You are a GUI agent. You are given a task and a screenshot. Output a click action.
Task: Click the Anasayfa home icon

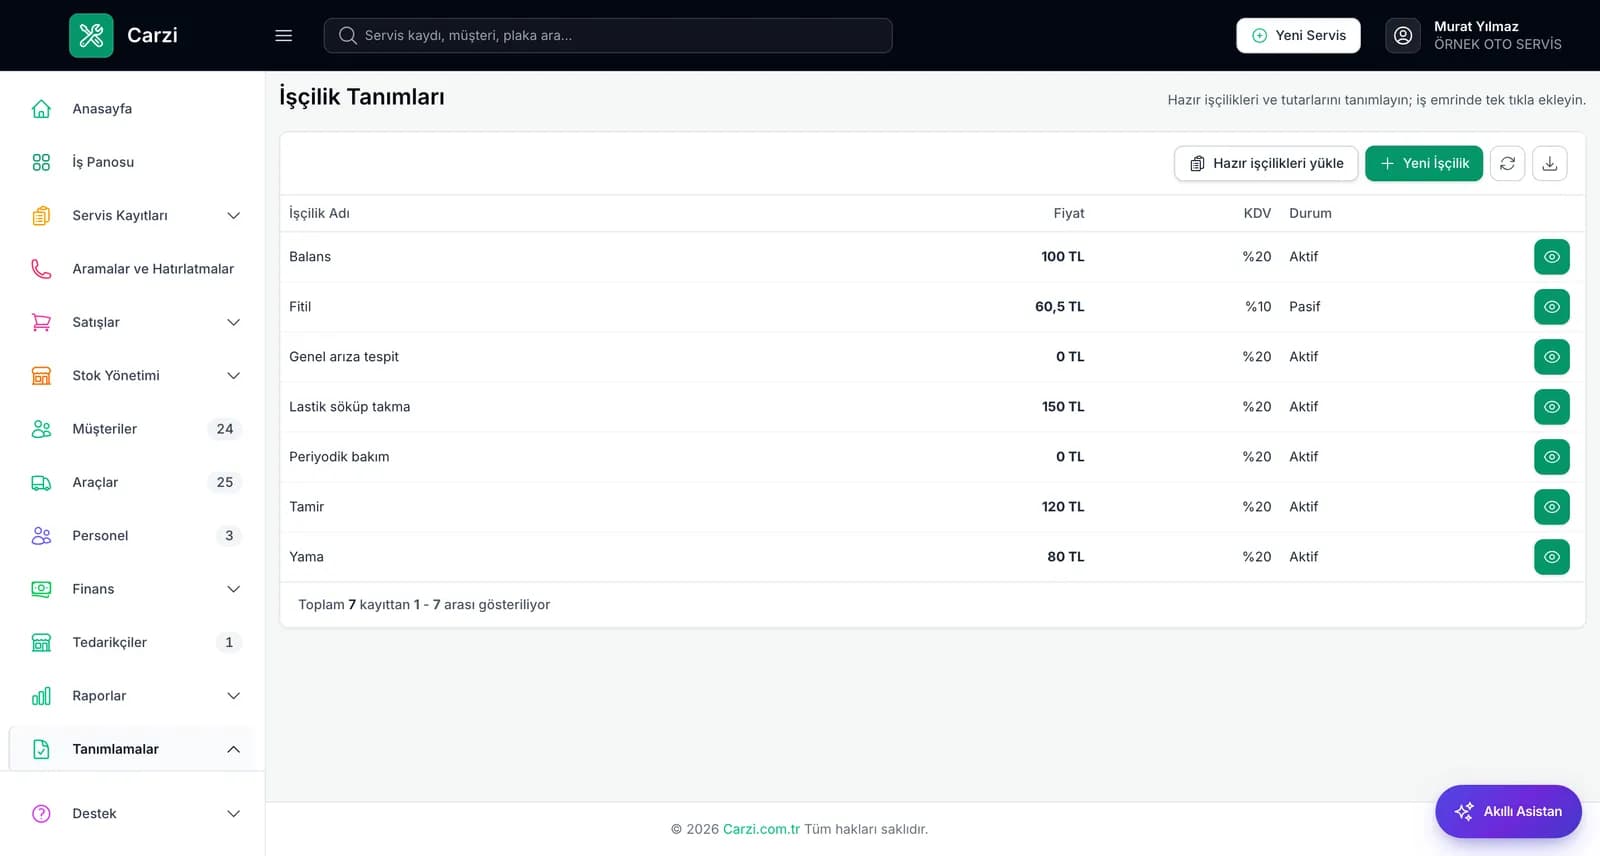(41, 108)
